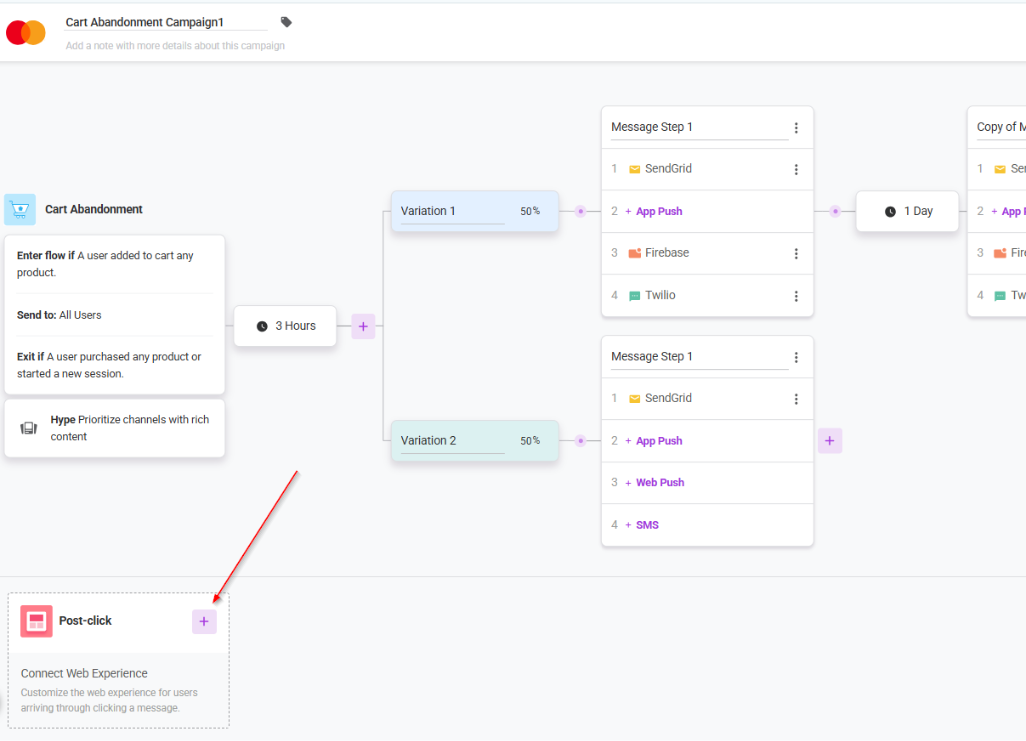Click the Cart Abandonment cart icon
This screenshot has height=741, width=1026.
[20, 209]
